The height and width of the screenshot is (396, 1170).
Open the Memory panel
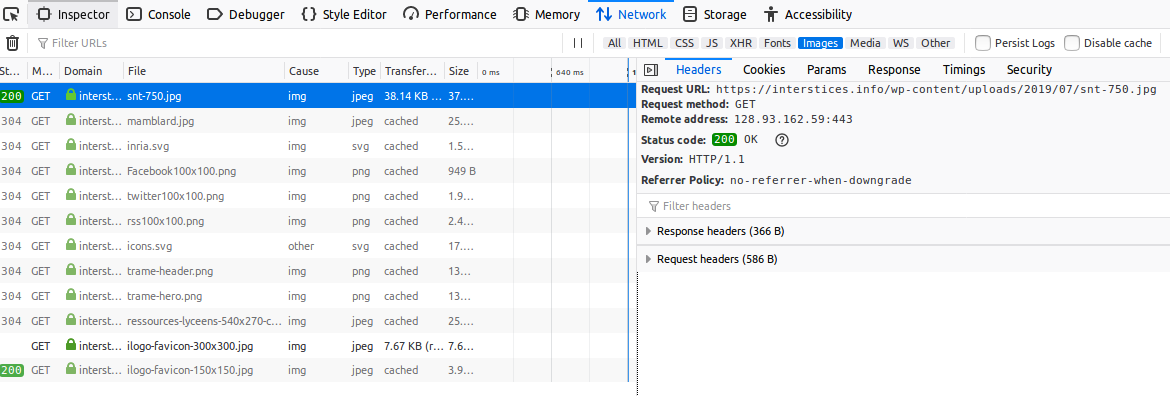coord(547,14)
